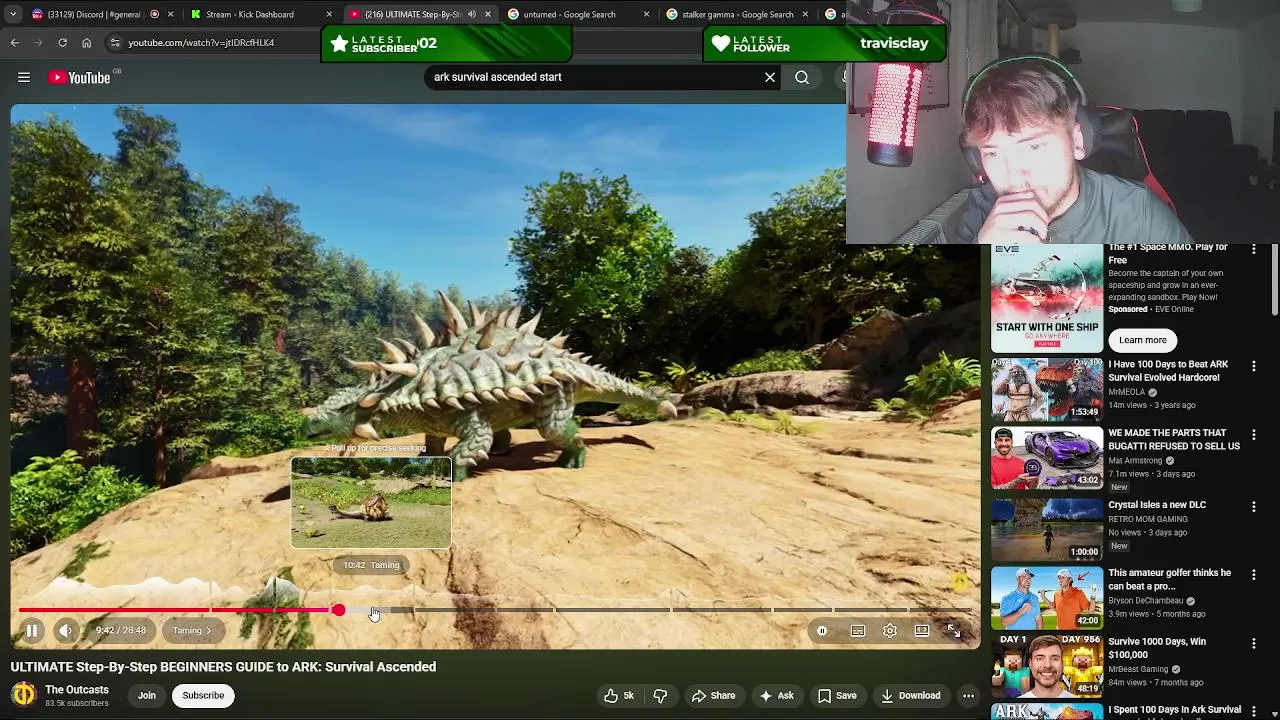Close the unturned Google Search tab
Screen dimensions: 1280x720
click(x=646, y=14)
